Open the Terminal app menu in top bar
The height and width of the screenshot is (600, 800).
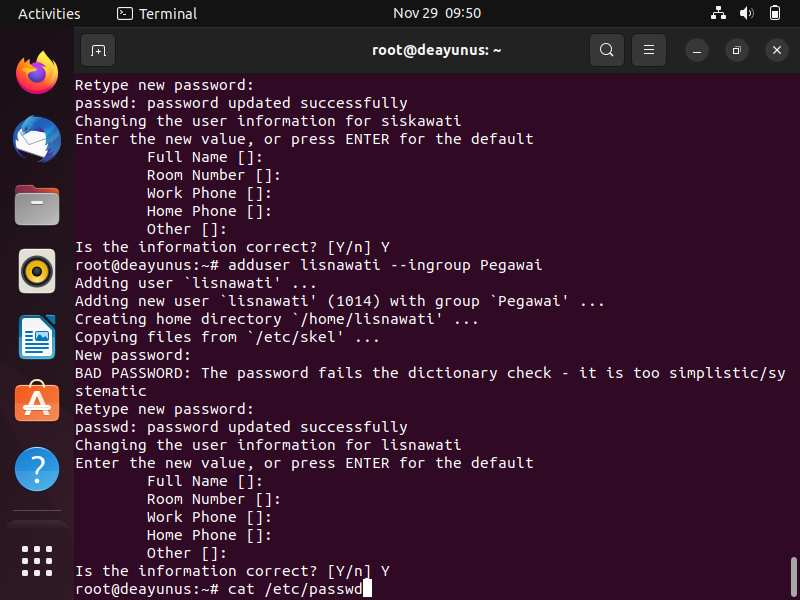157,13
